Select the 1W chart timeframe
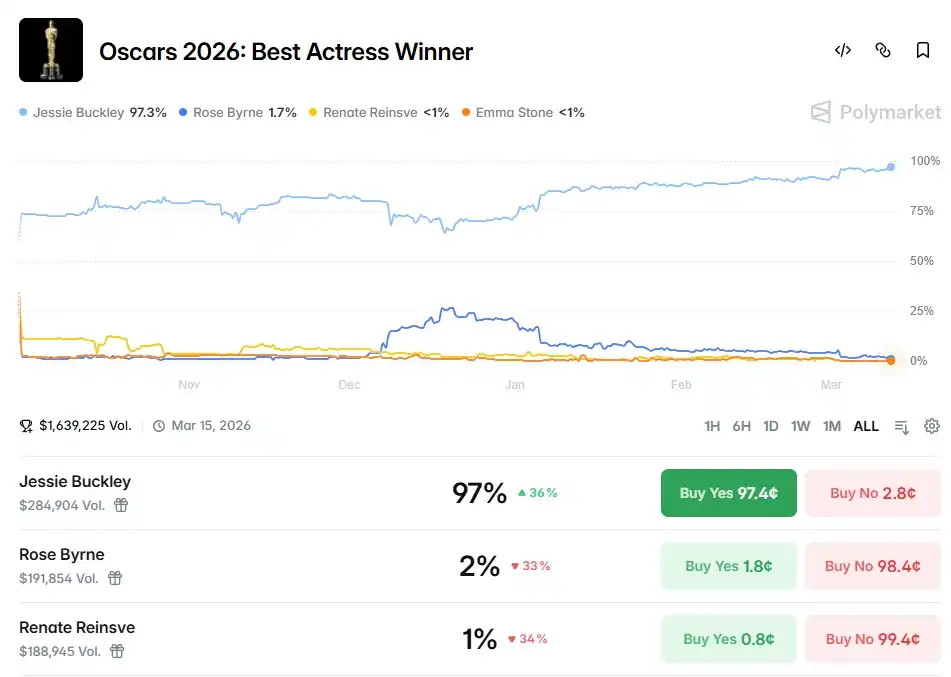This screenshot has height=677, width=951. (x=801, y=426)
